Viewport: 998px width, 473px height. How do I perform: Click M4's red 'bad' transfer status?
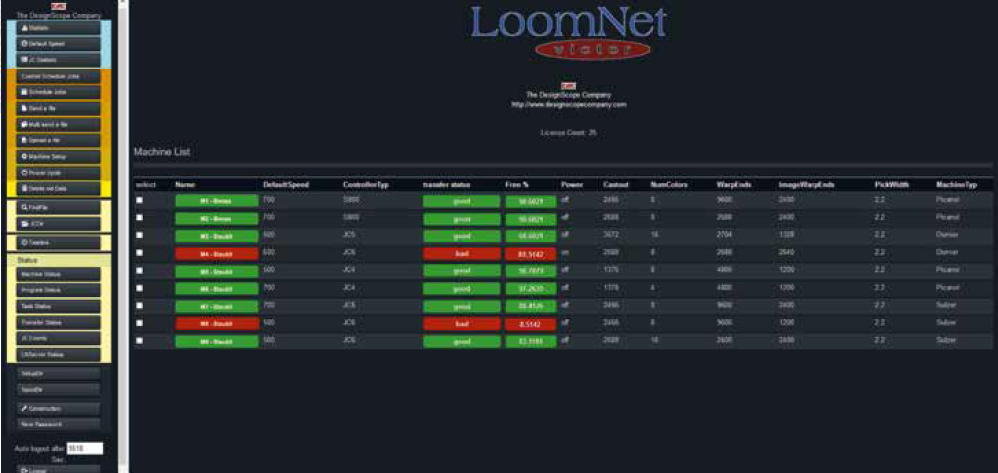pos(461,254)
